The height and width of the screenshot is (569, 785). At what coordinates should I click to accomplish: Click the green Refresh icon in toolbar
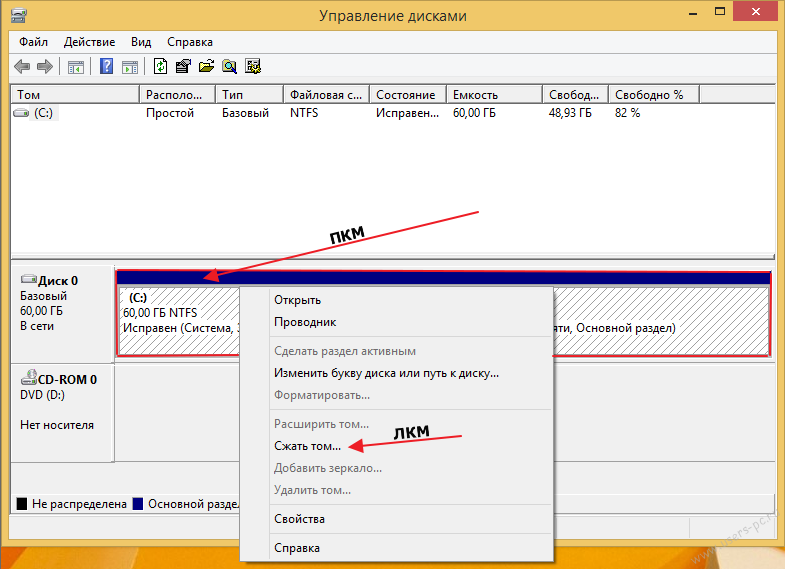pos(160,67)
